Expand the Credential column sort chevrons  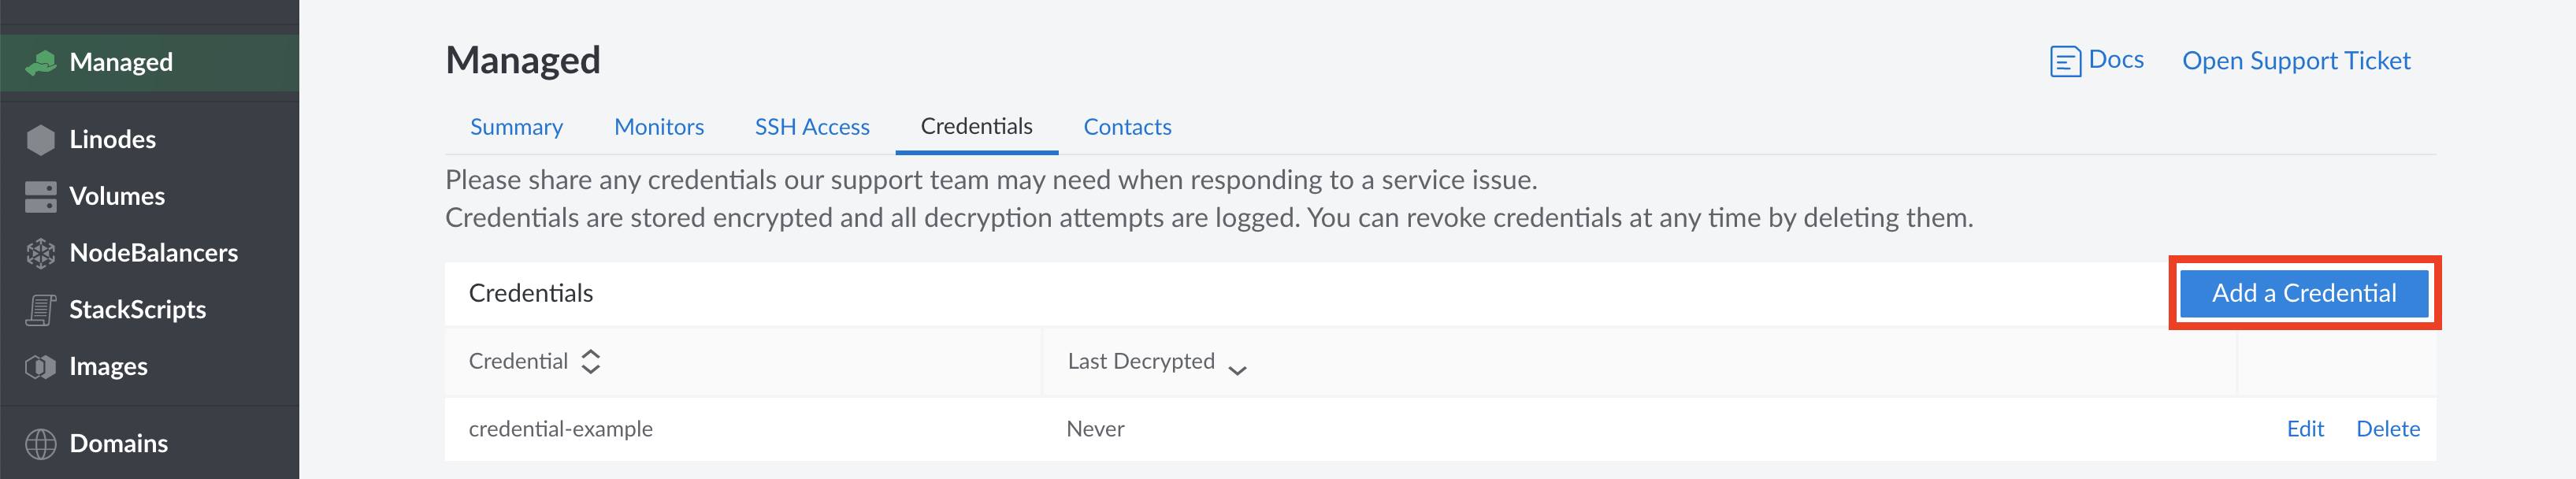point(592,362)
